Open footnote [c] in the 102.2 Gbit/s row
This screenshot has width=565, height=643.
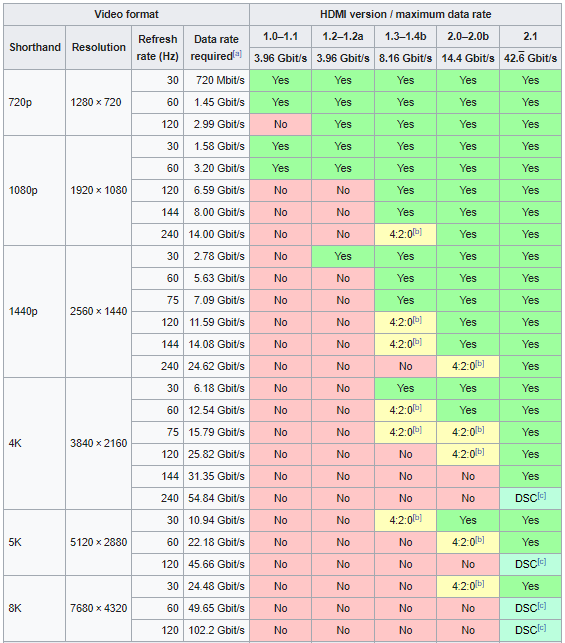click(x=542, y=628)
